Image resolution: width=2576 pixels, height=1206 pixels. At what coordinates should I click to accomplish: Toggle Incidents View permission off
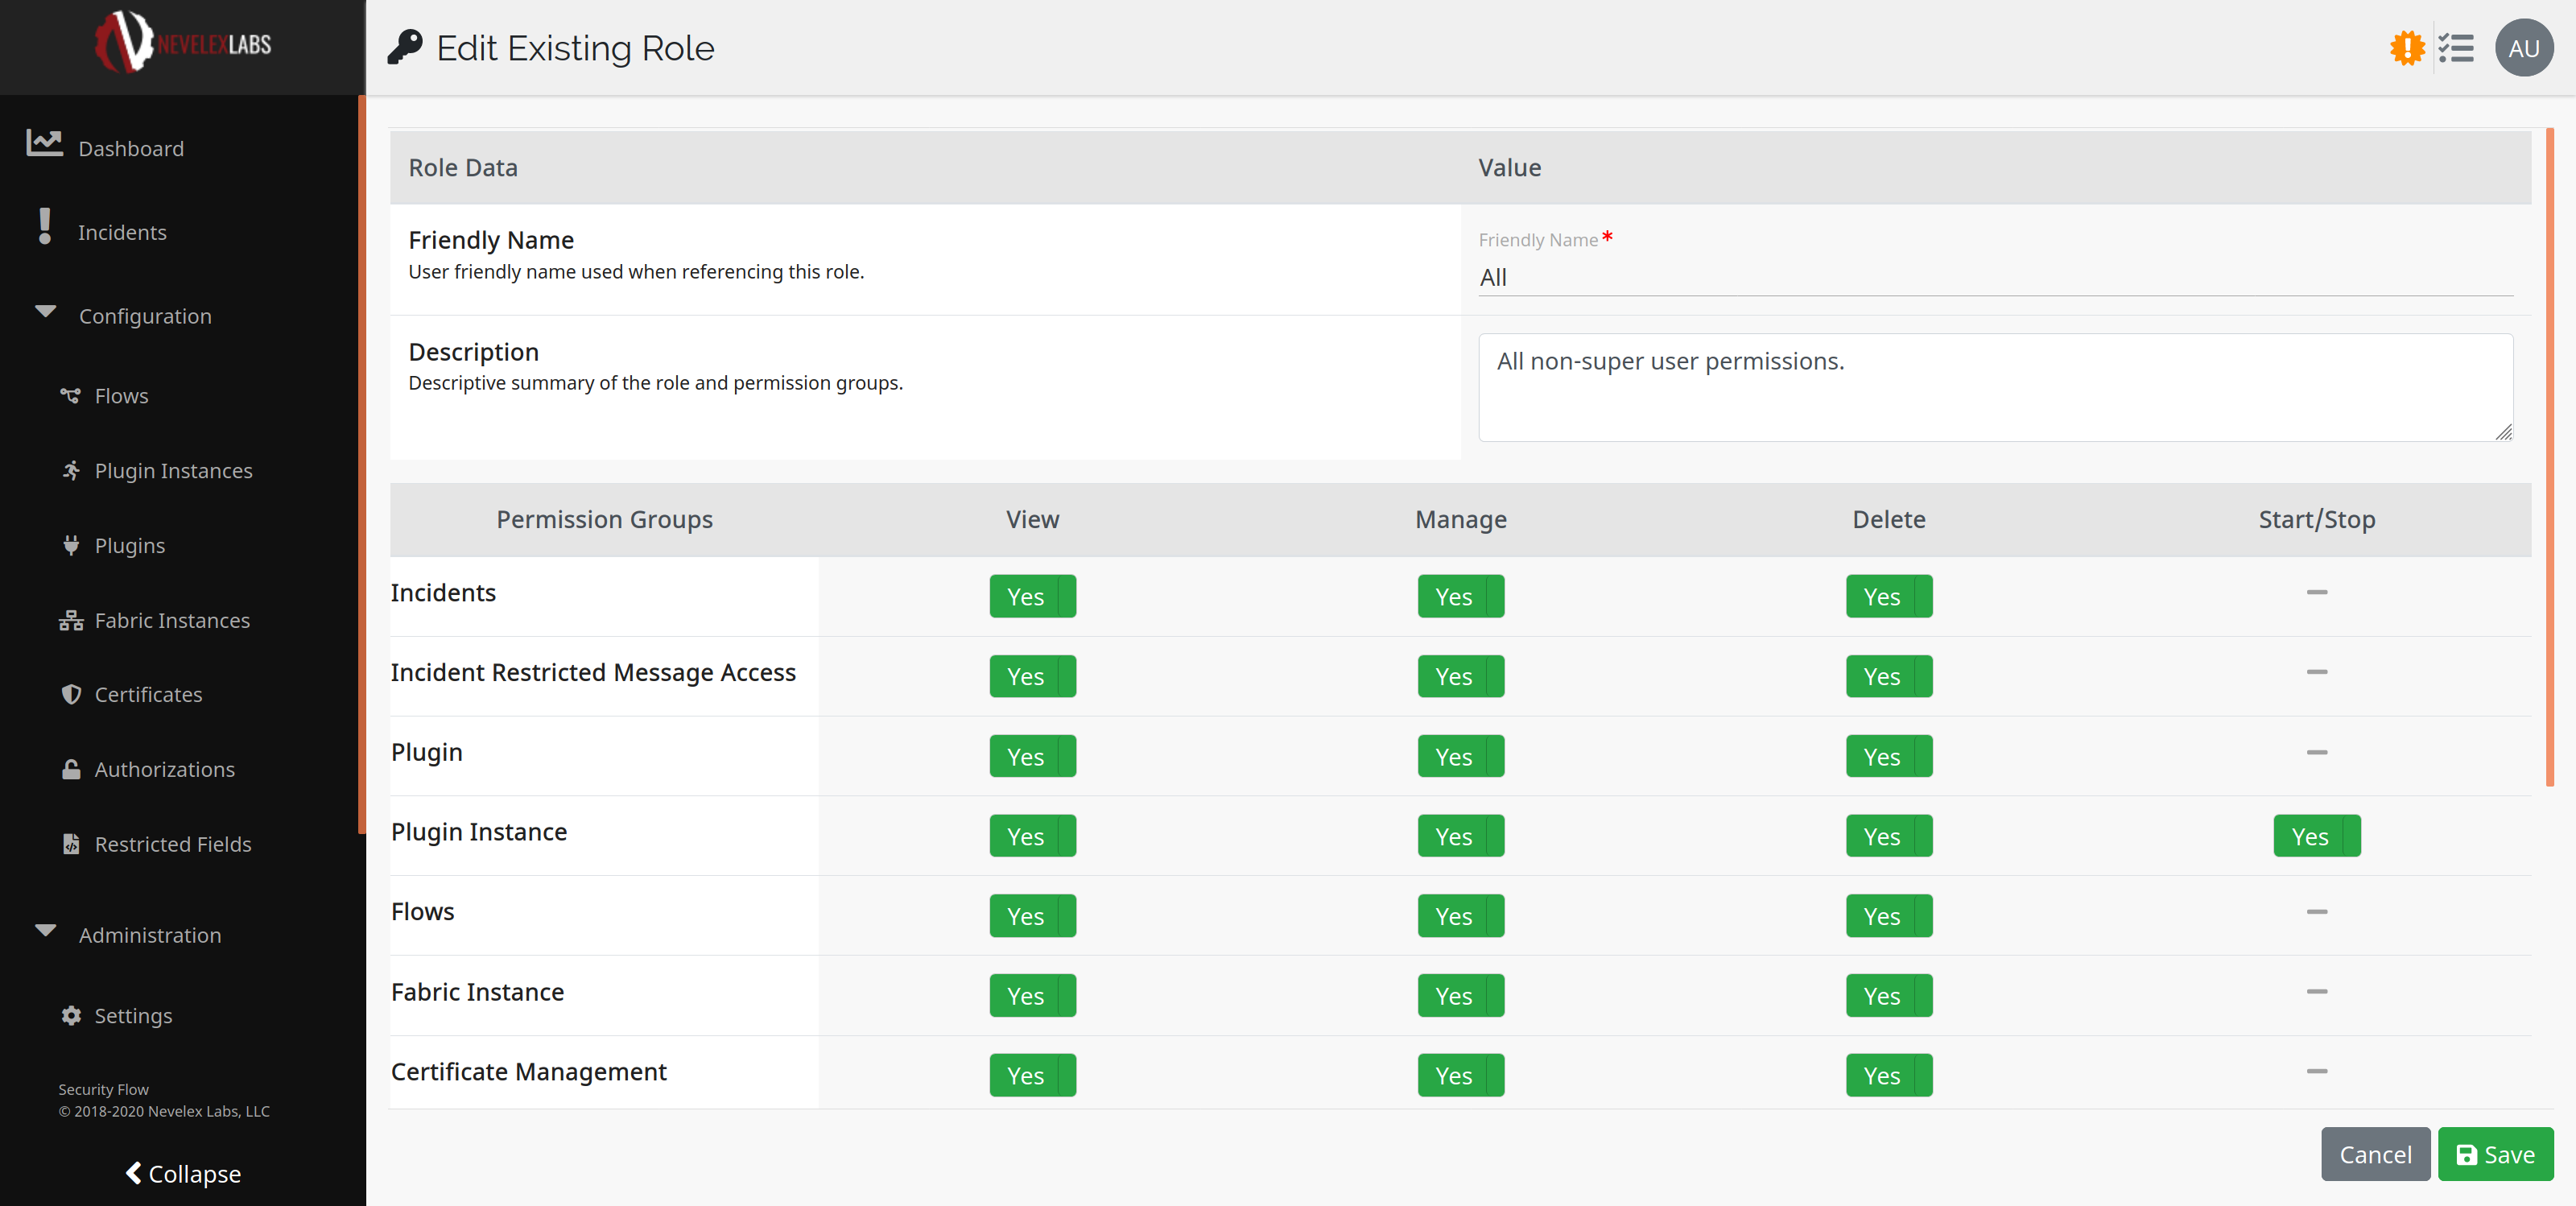click(1032, 597)
